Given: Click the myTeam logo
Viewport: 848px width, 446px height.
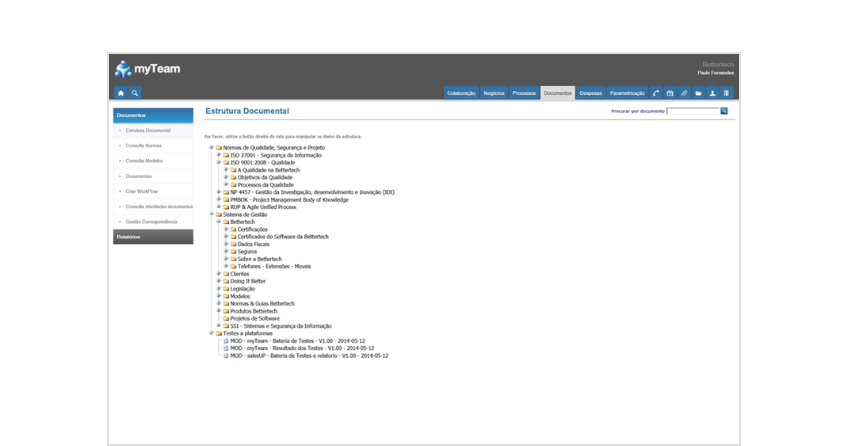Looking at the screenshot, I should (147, 68).
